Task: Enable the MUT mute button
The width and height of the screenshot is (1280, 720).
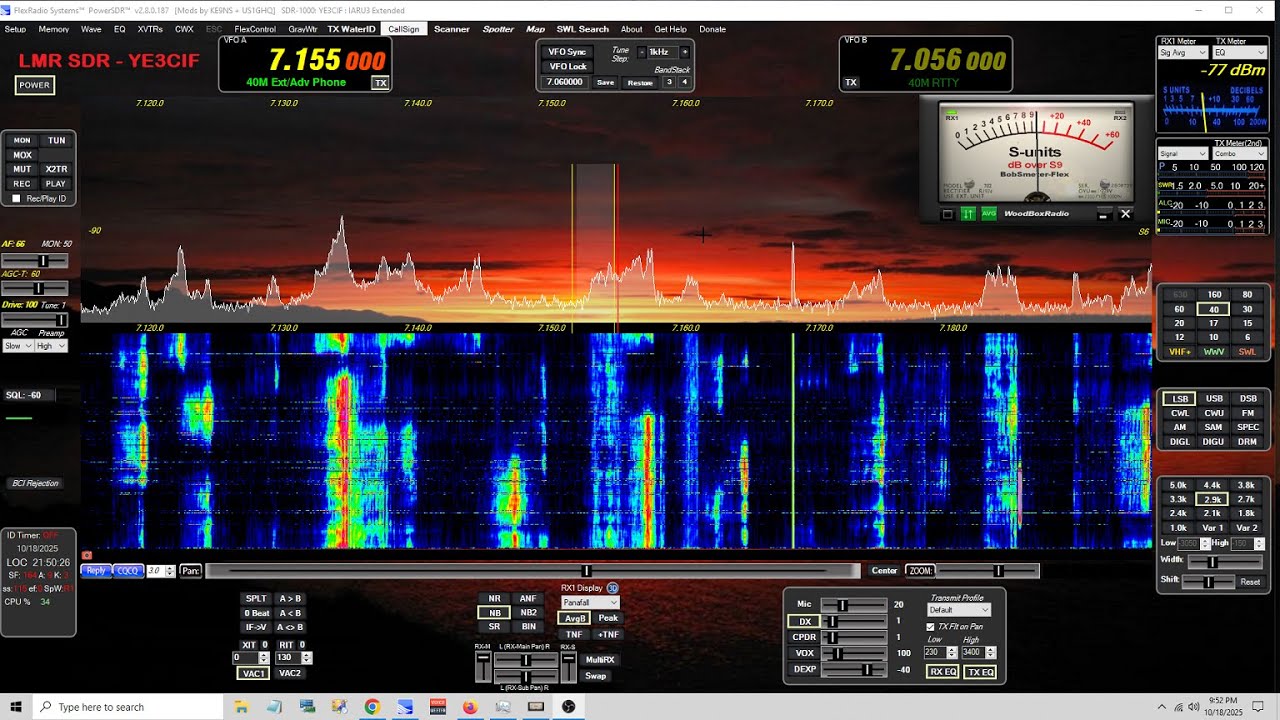Action: pos(22,169)
